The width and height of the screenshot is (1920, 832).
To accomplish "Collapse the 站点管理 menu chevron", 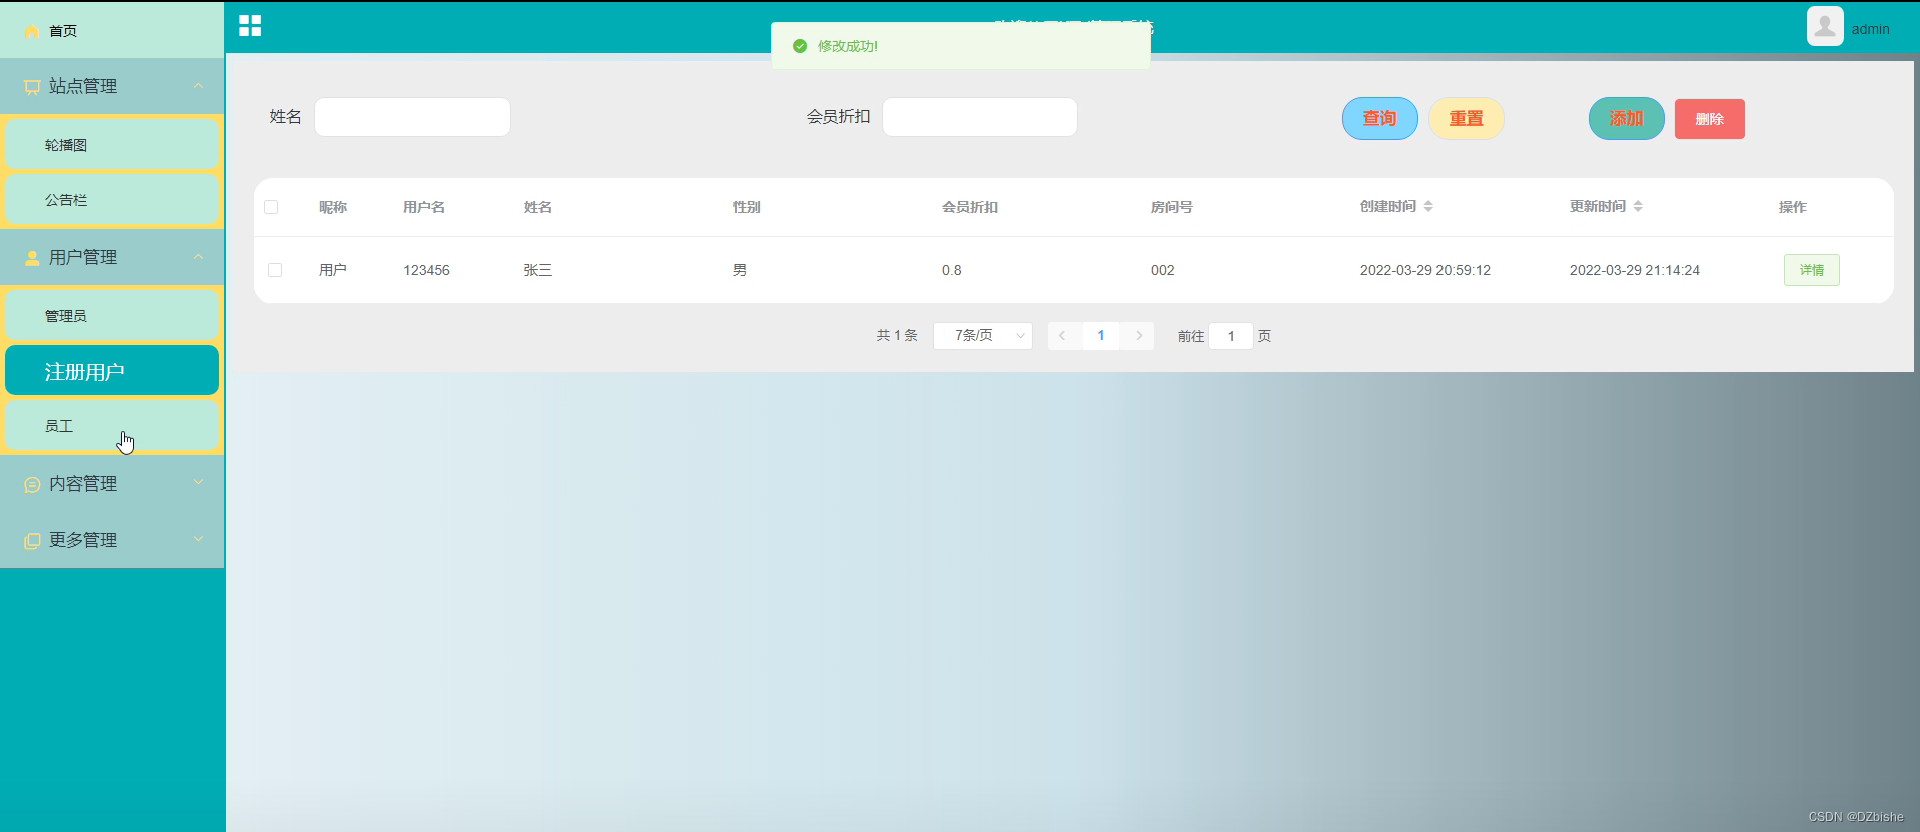I will point(198,86).
